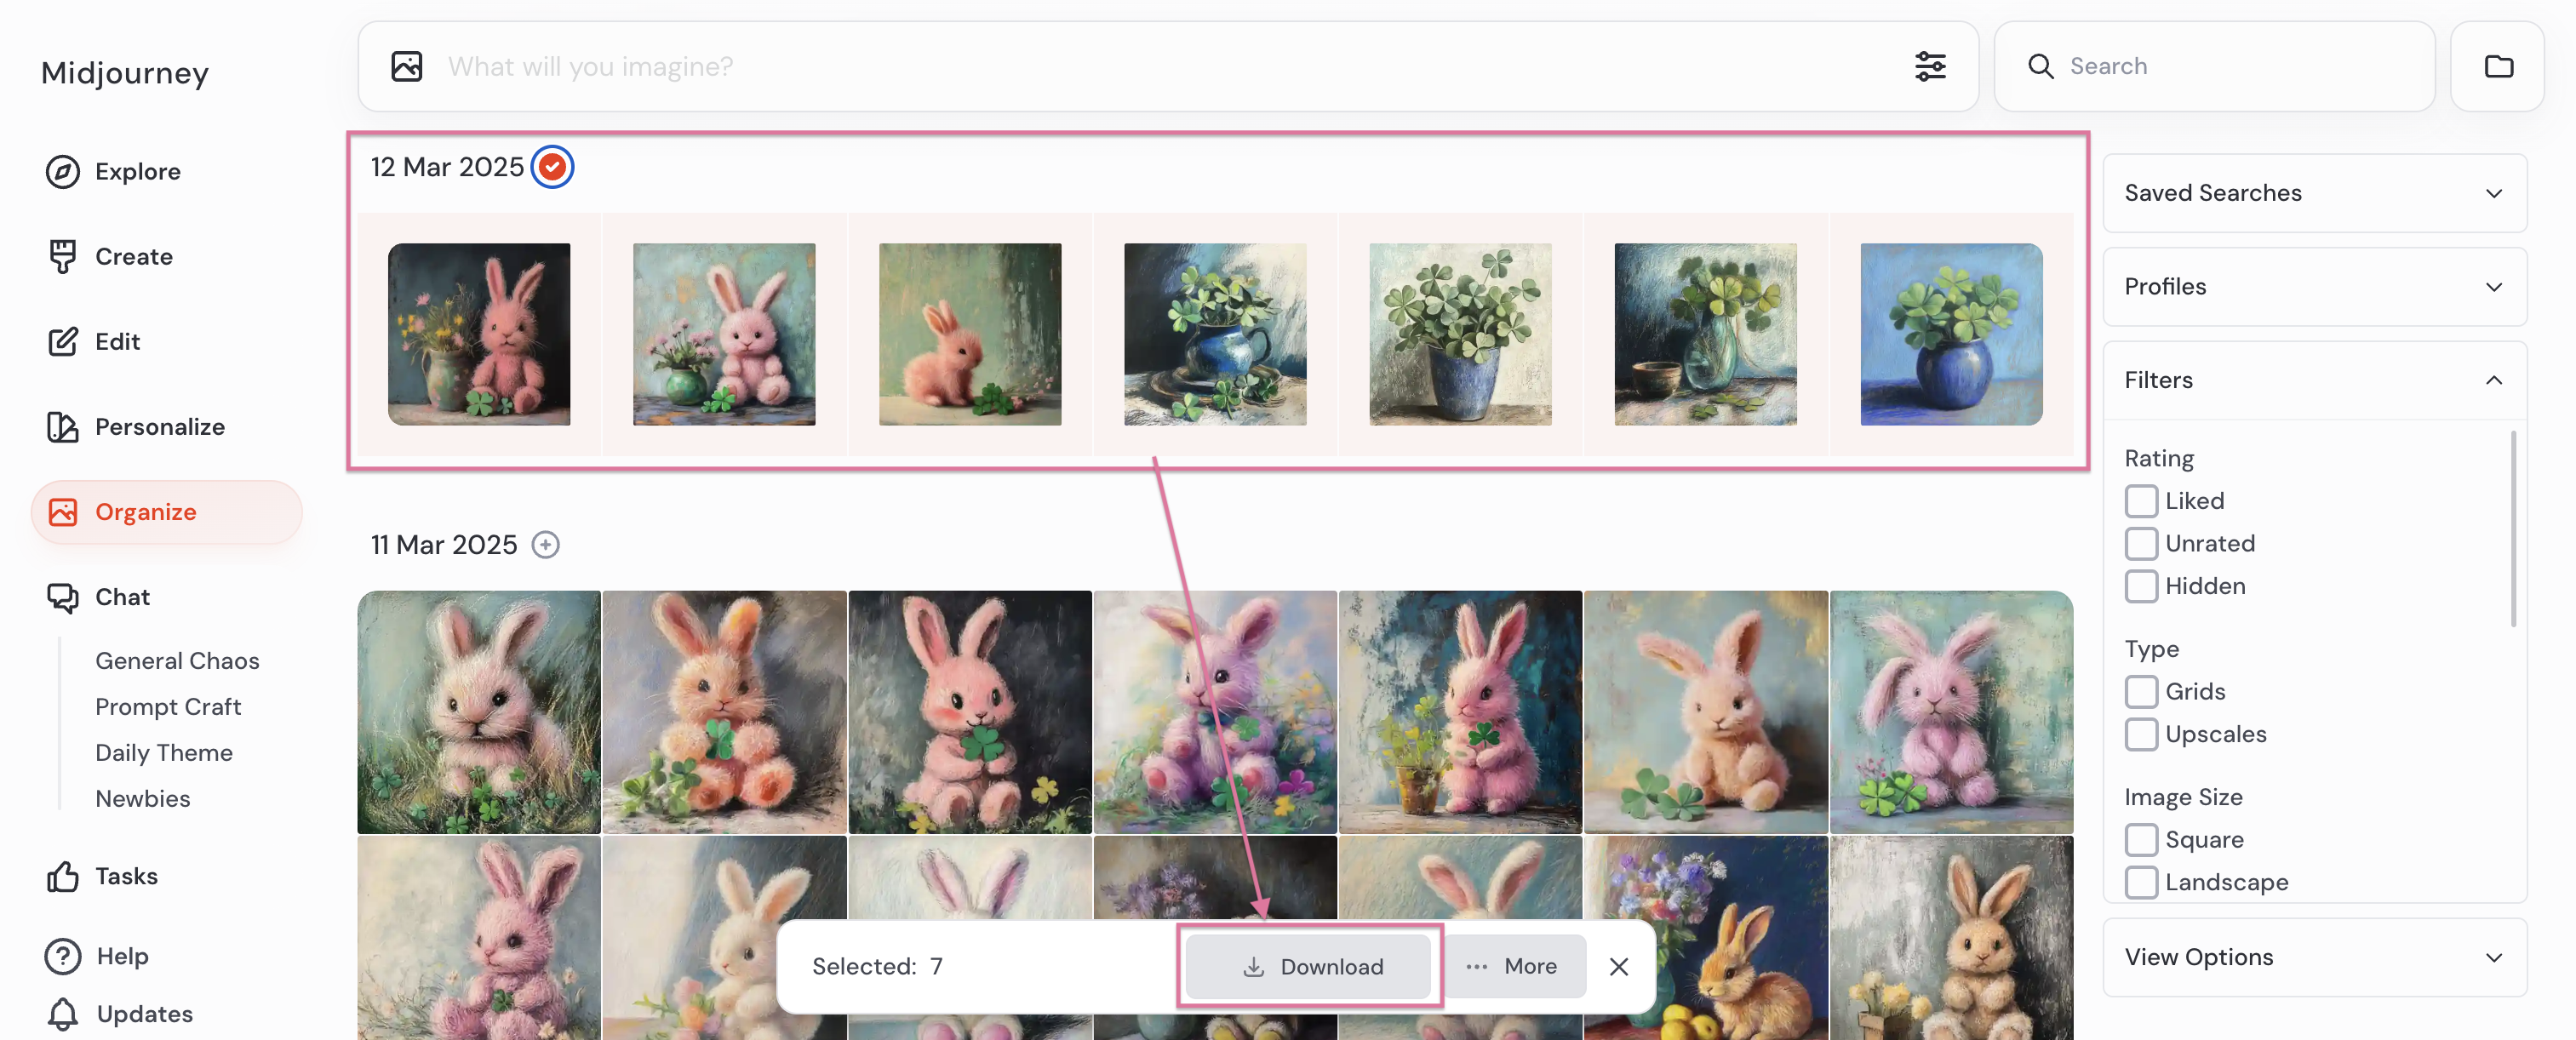Click the Explore compass icon
The width and height of the screenshot is (2576, 1040).
(x=62, y=171)
